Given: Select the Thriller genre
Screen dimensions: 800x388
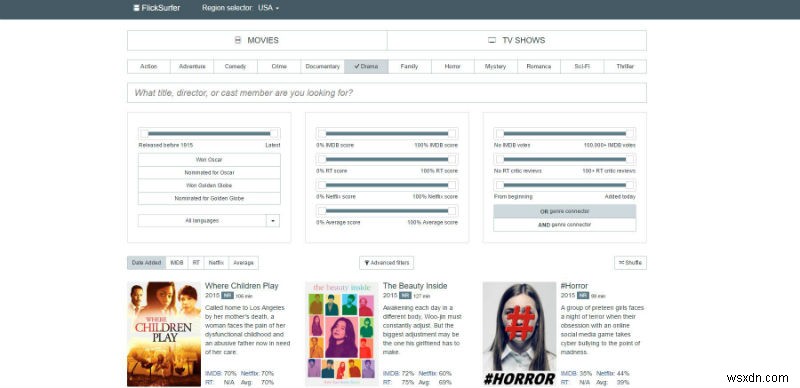Looking at the screenshot, I should (625, 66).
